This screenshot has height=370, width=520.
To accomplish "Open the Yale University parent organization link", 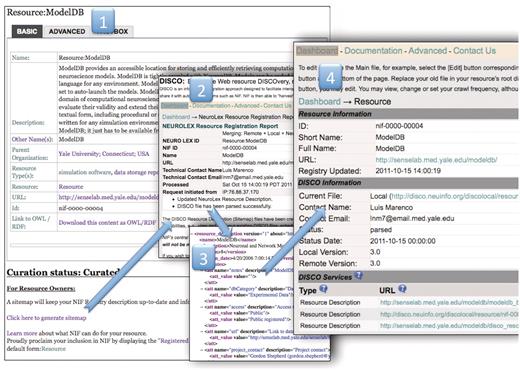I will click(x=104, y=154).
